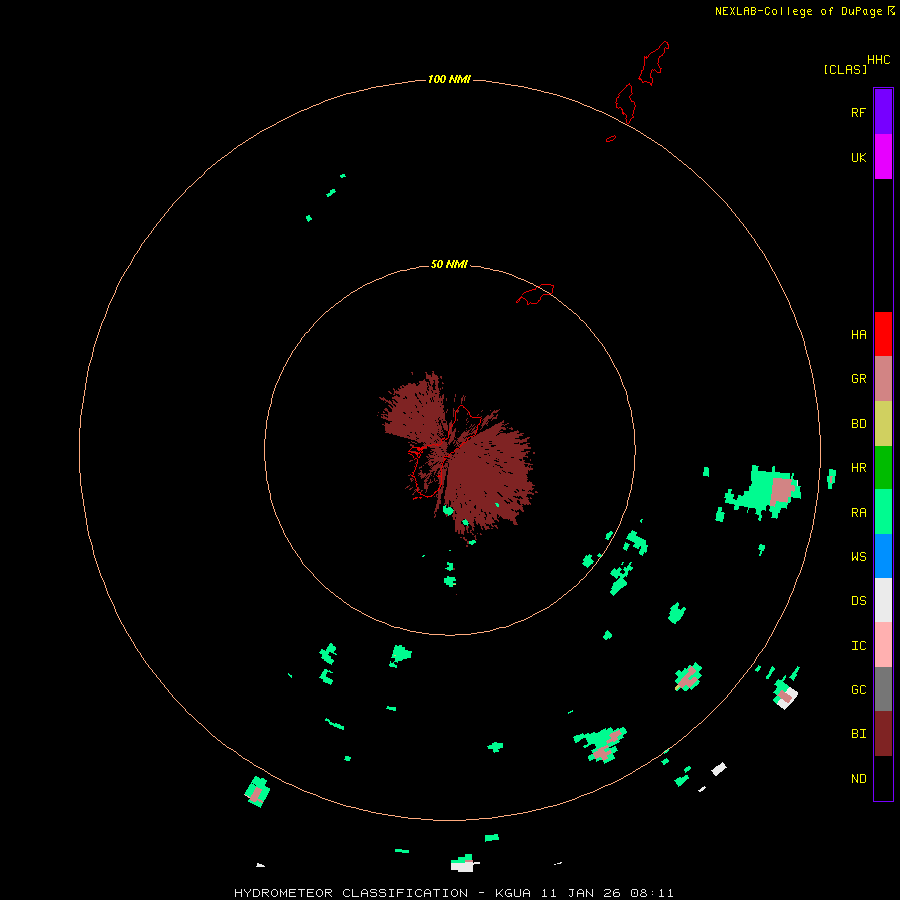Click the "KGUA" radar station identifier
Viewport: 900px width, 900px height.
point(513,893)
